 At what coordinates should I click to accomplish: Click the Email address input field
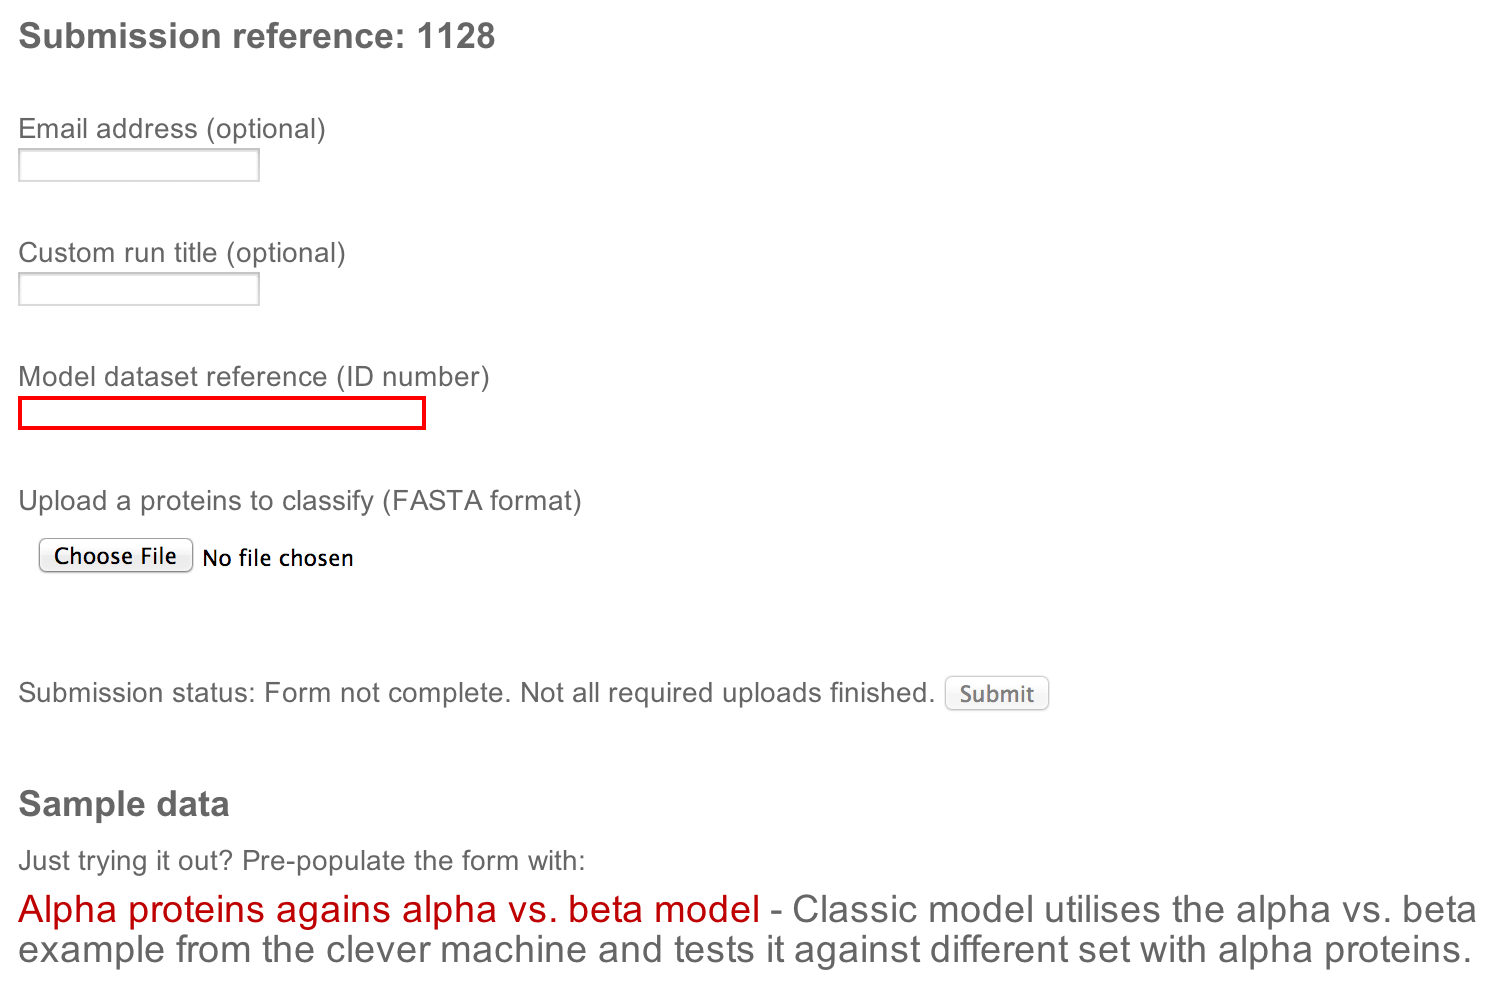click(x=139, y=165)
